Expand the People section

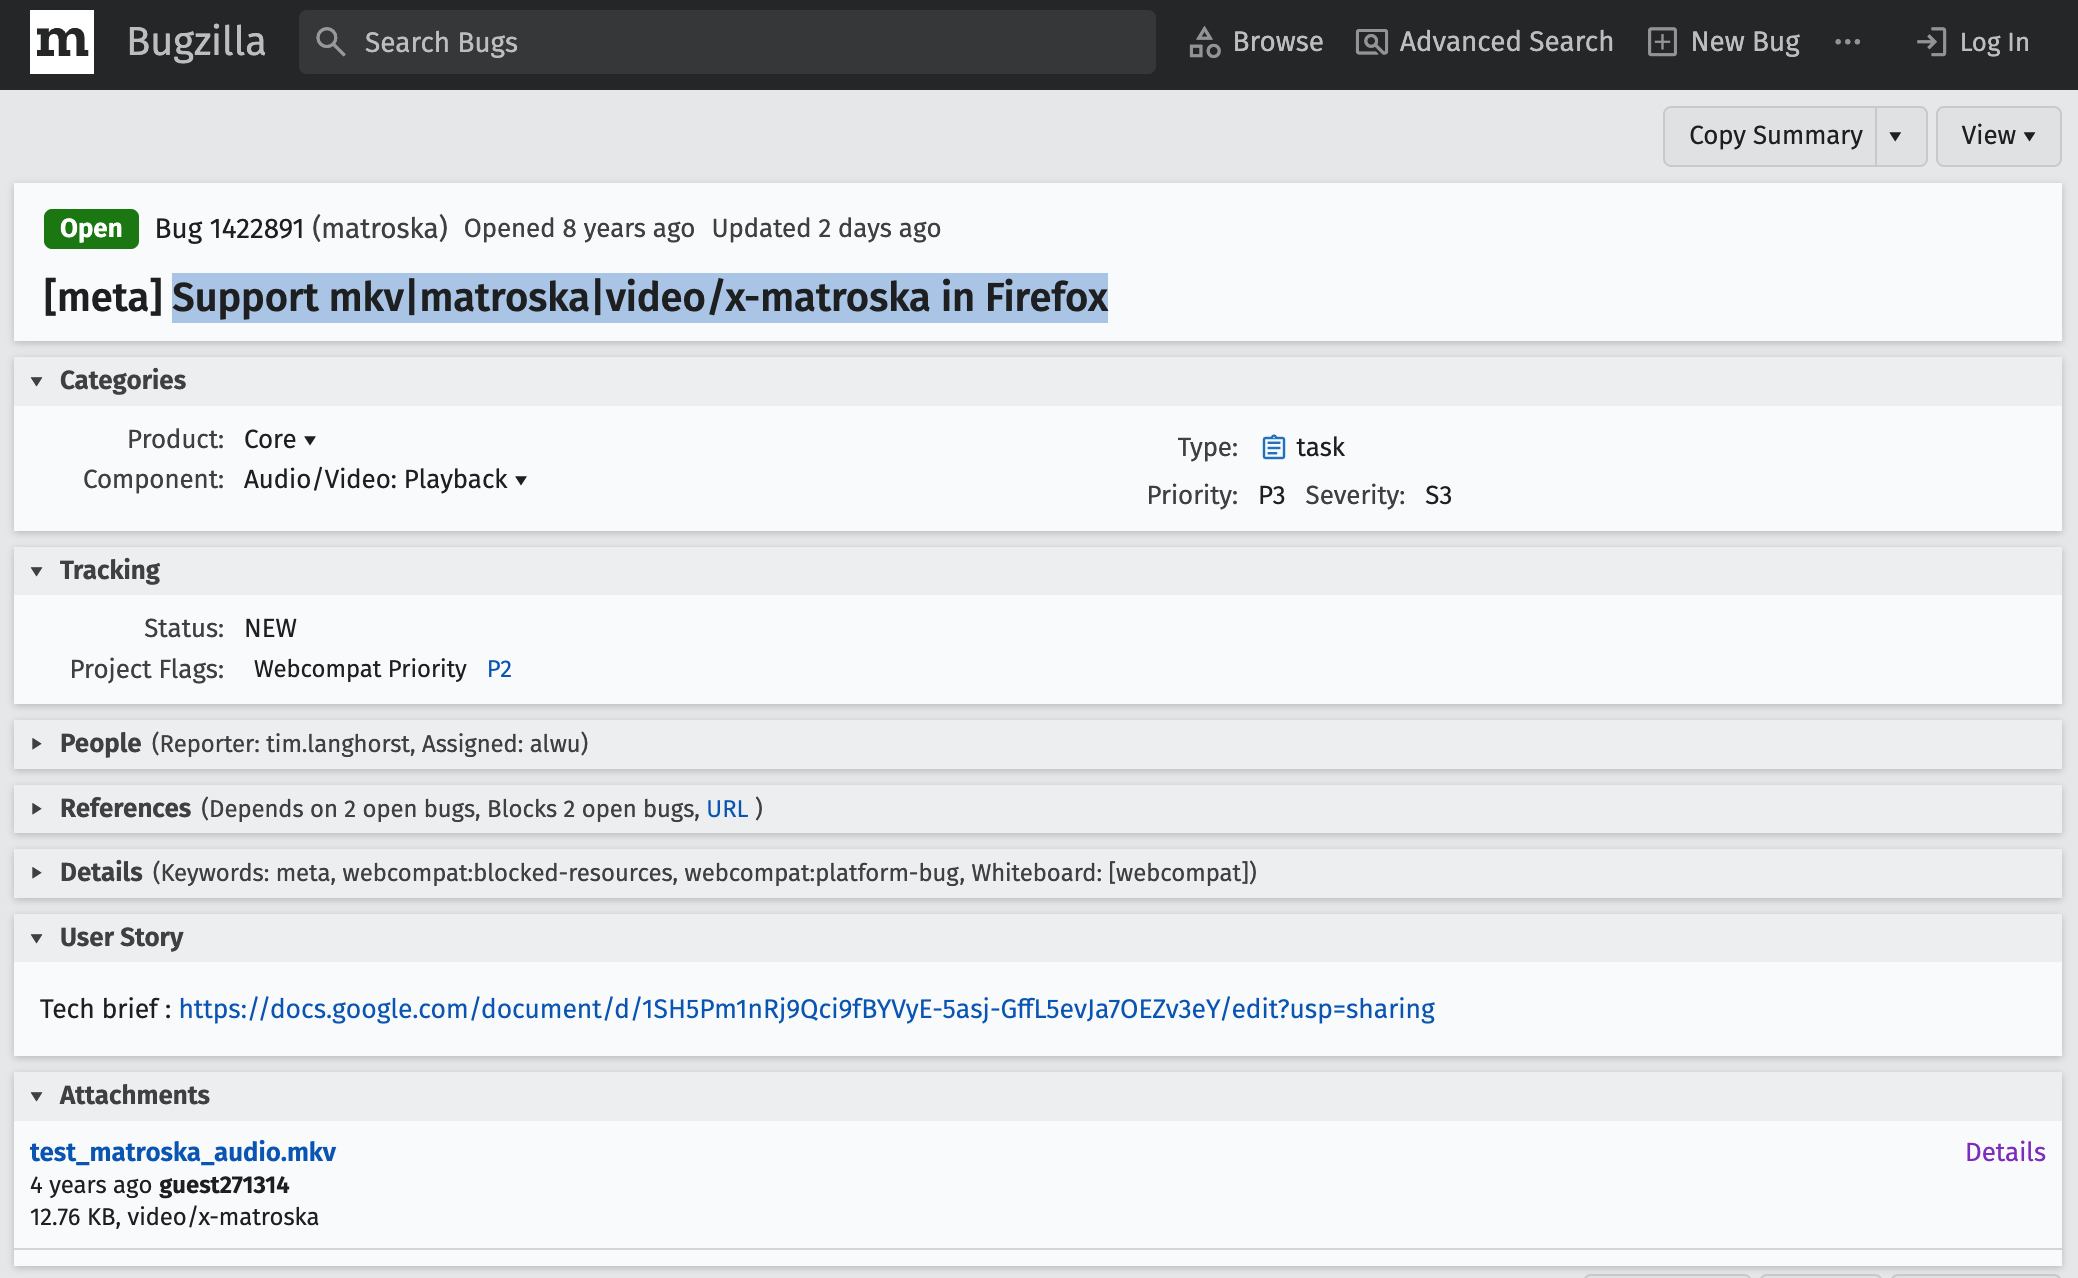(x=37, y=744)
